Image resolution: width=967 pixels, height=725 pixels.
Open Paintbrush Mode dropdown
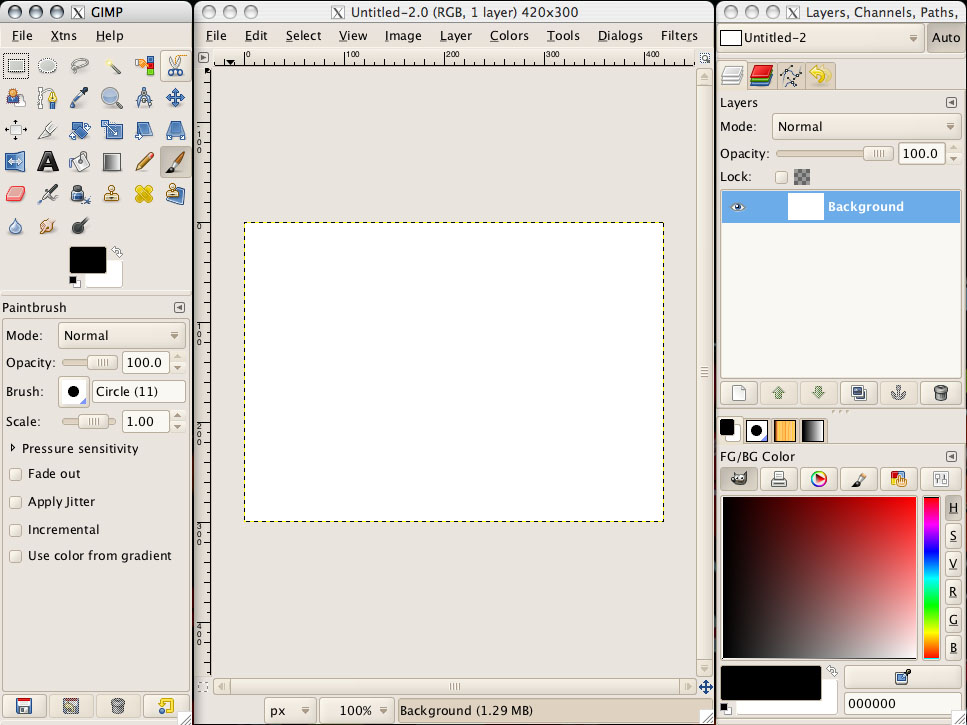[121, 335]
